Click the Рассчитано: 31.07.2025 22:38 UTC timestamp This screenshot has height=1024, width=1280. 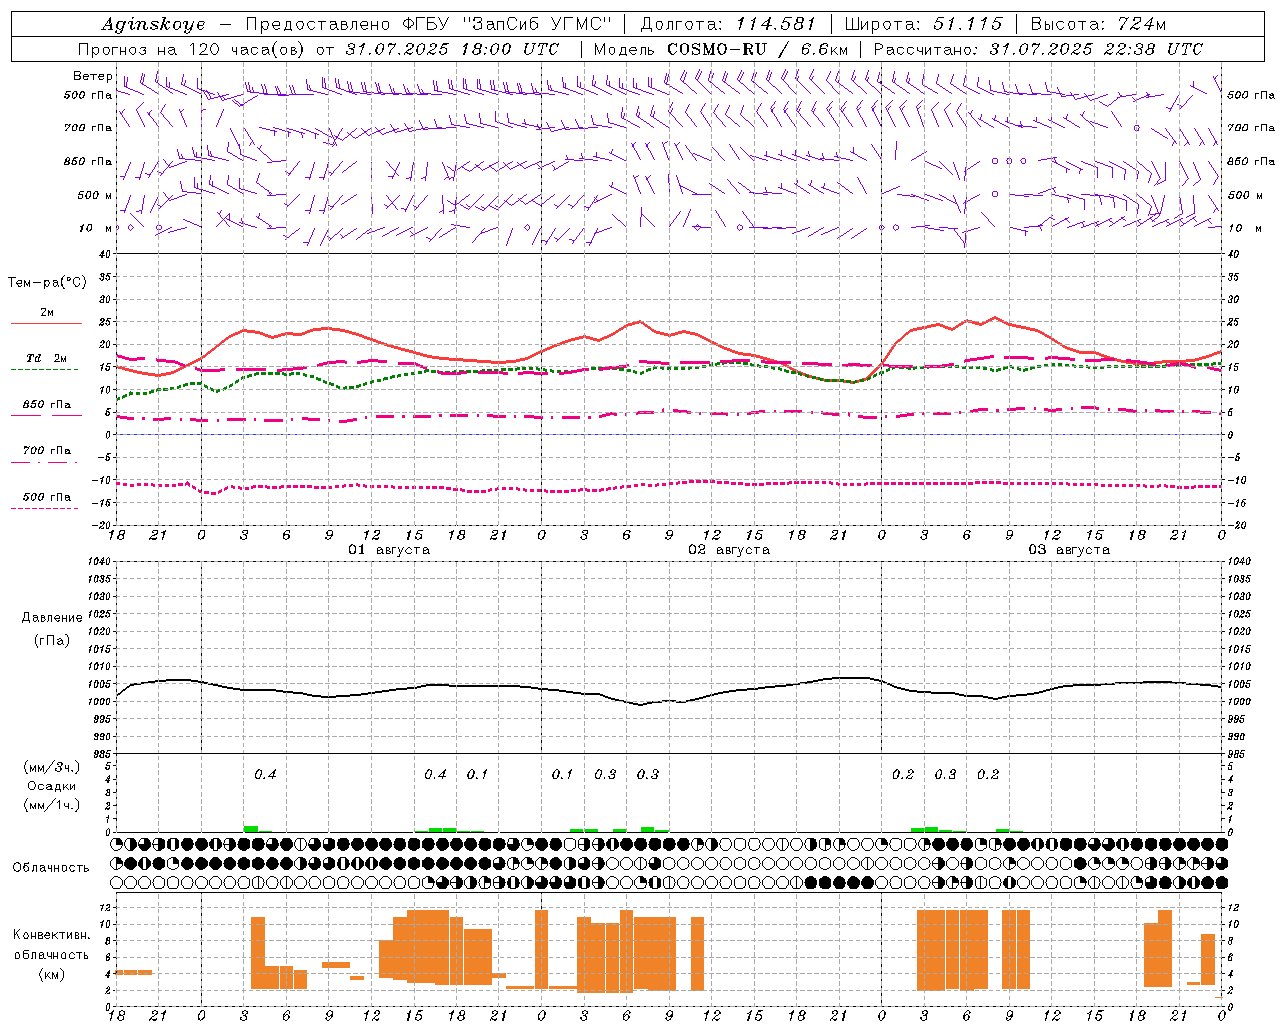coord(1038,49)
